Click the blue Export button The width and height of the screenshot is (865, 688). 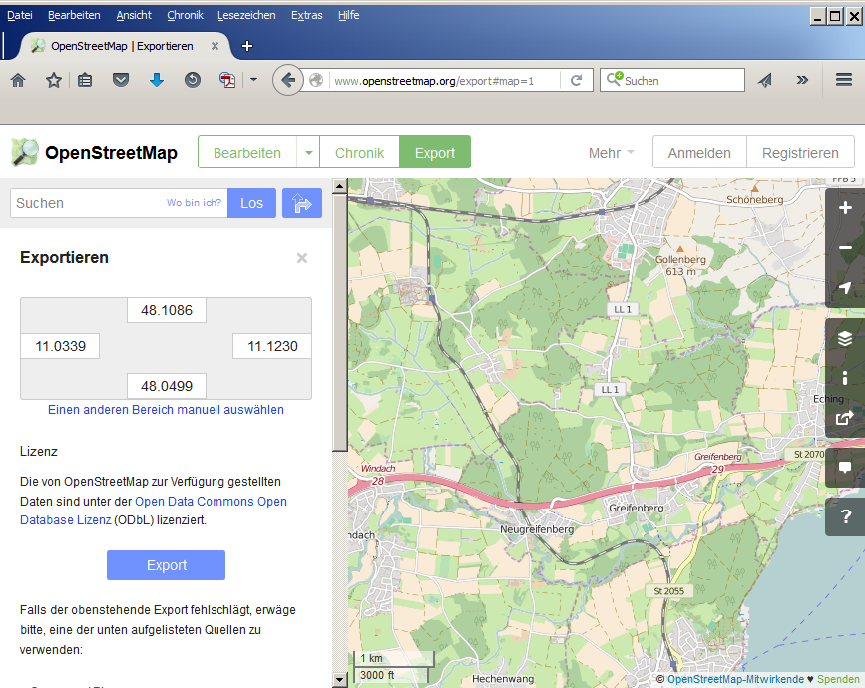tap(165, 565)
